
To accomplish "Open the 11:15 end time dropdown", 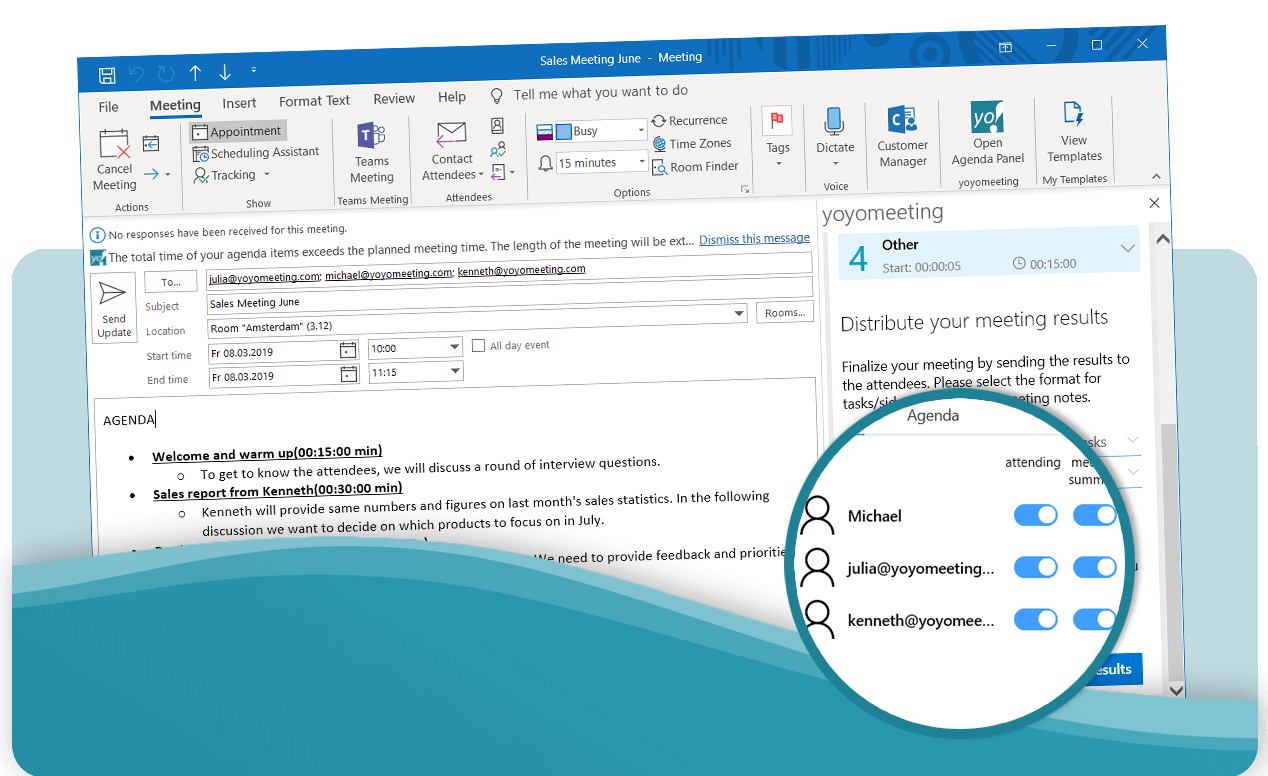I will (455, 372).
